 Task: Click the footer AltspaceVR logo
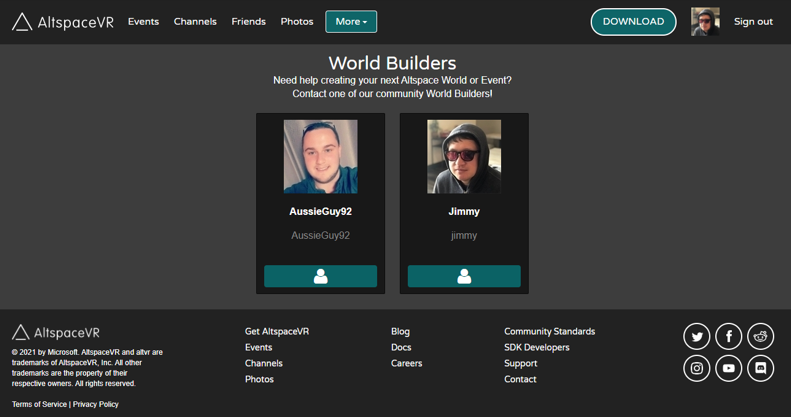point(55,333)
